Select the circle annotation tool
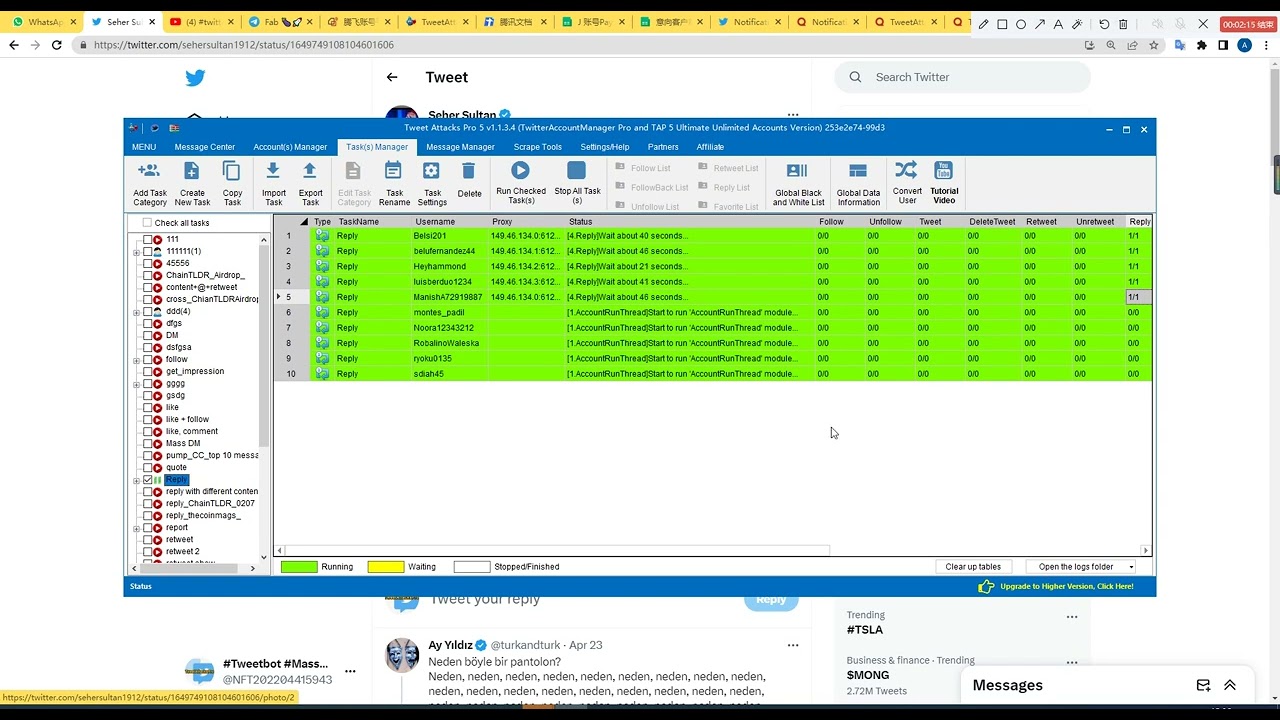This screenshot has height=720, width=1280. pos(1021,24)
